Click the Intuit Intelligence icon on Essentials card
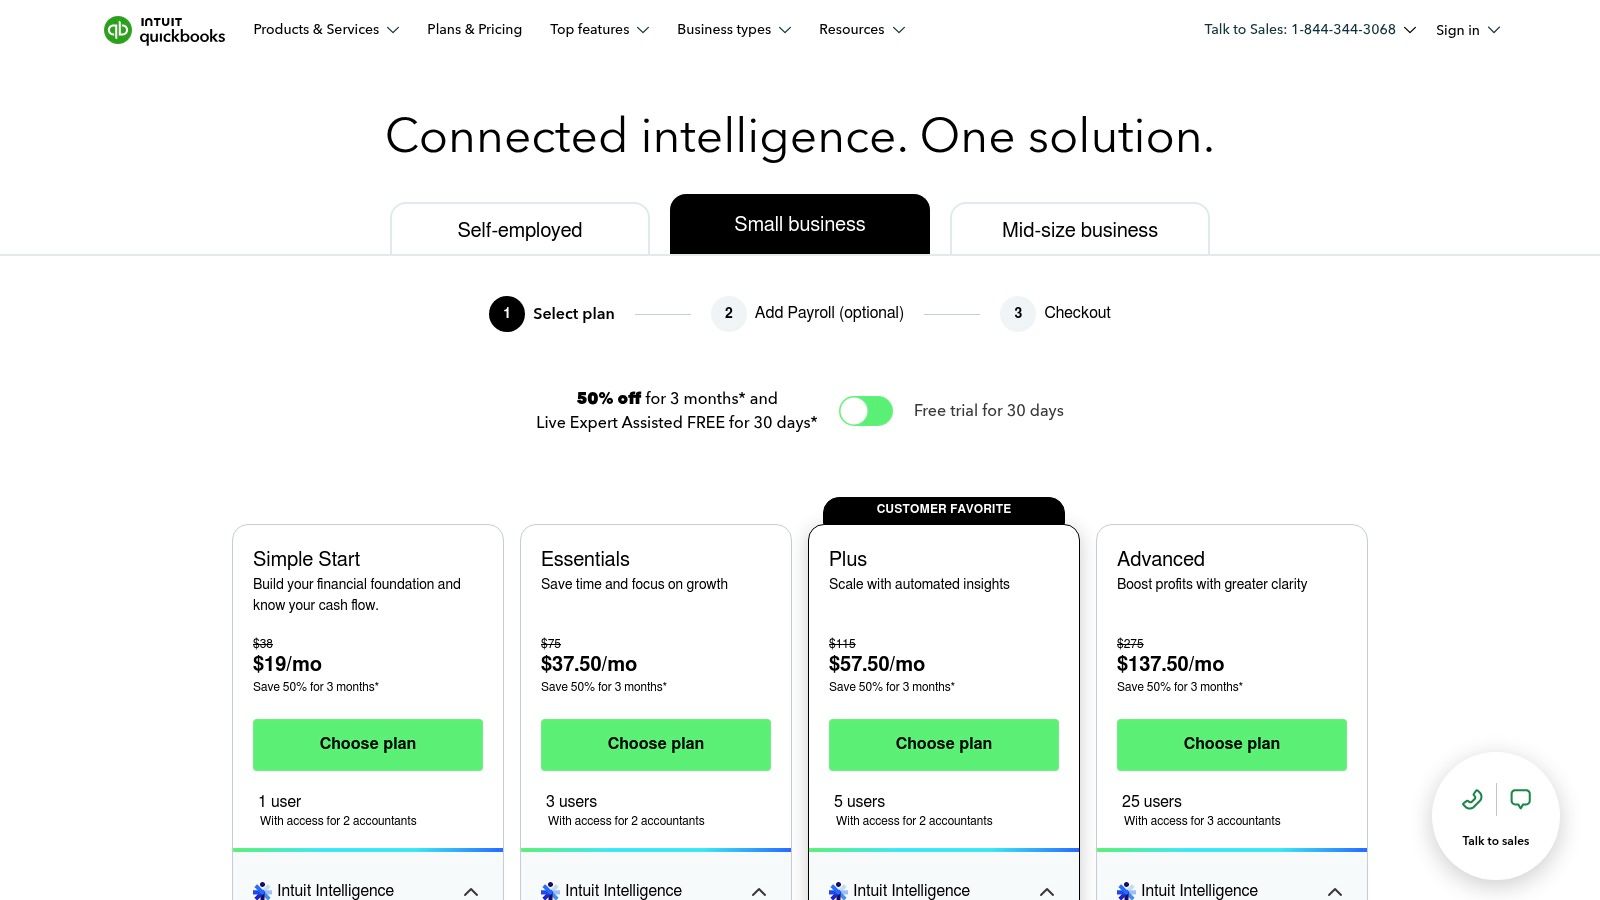The image size is (1600, 900). 550,890
